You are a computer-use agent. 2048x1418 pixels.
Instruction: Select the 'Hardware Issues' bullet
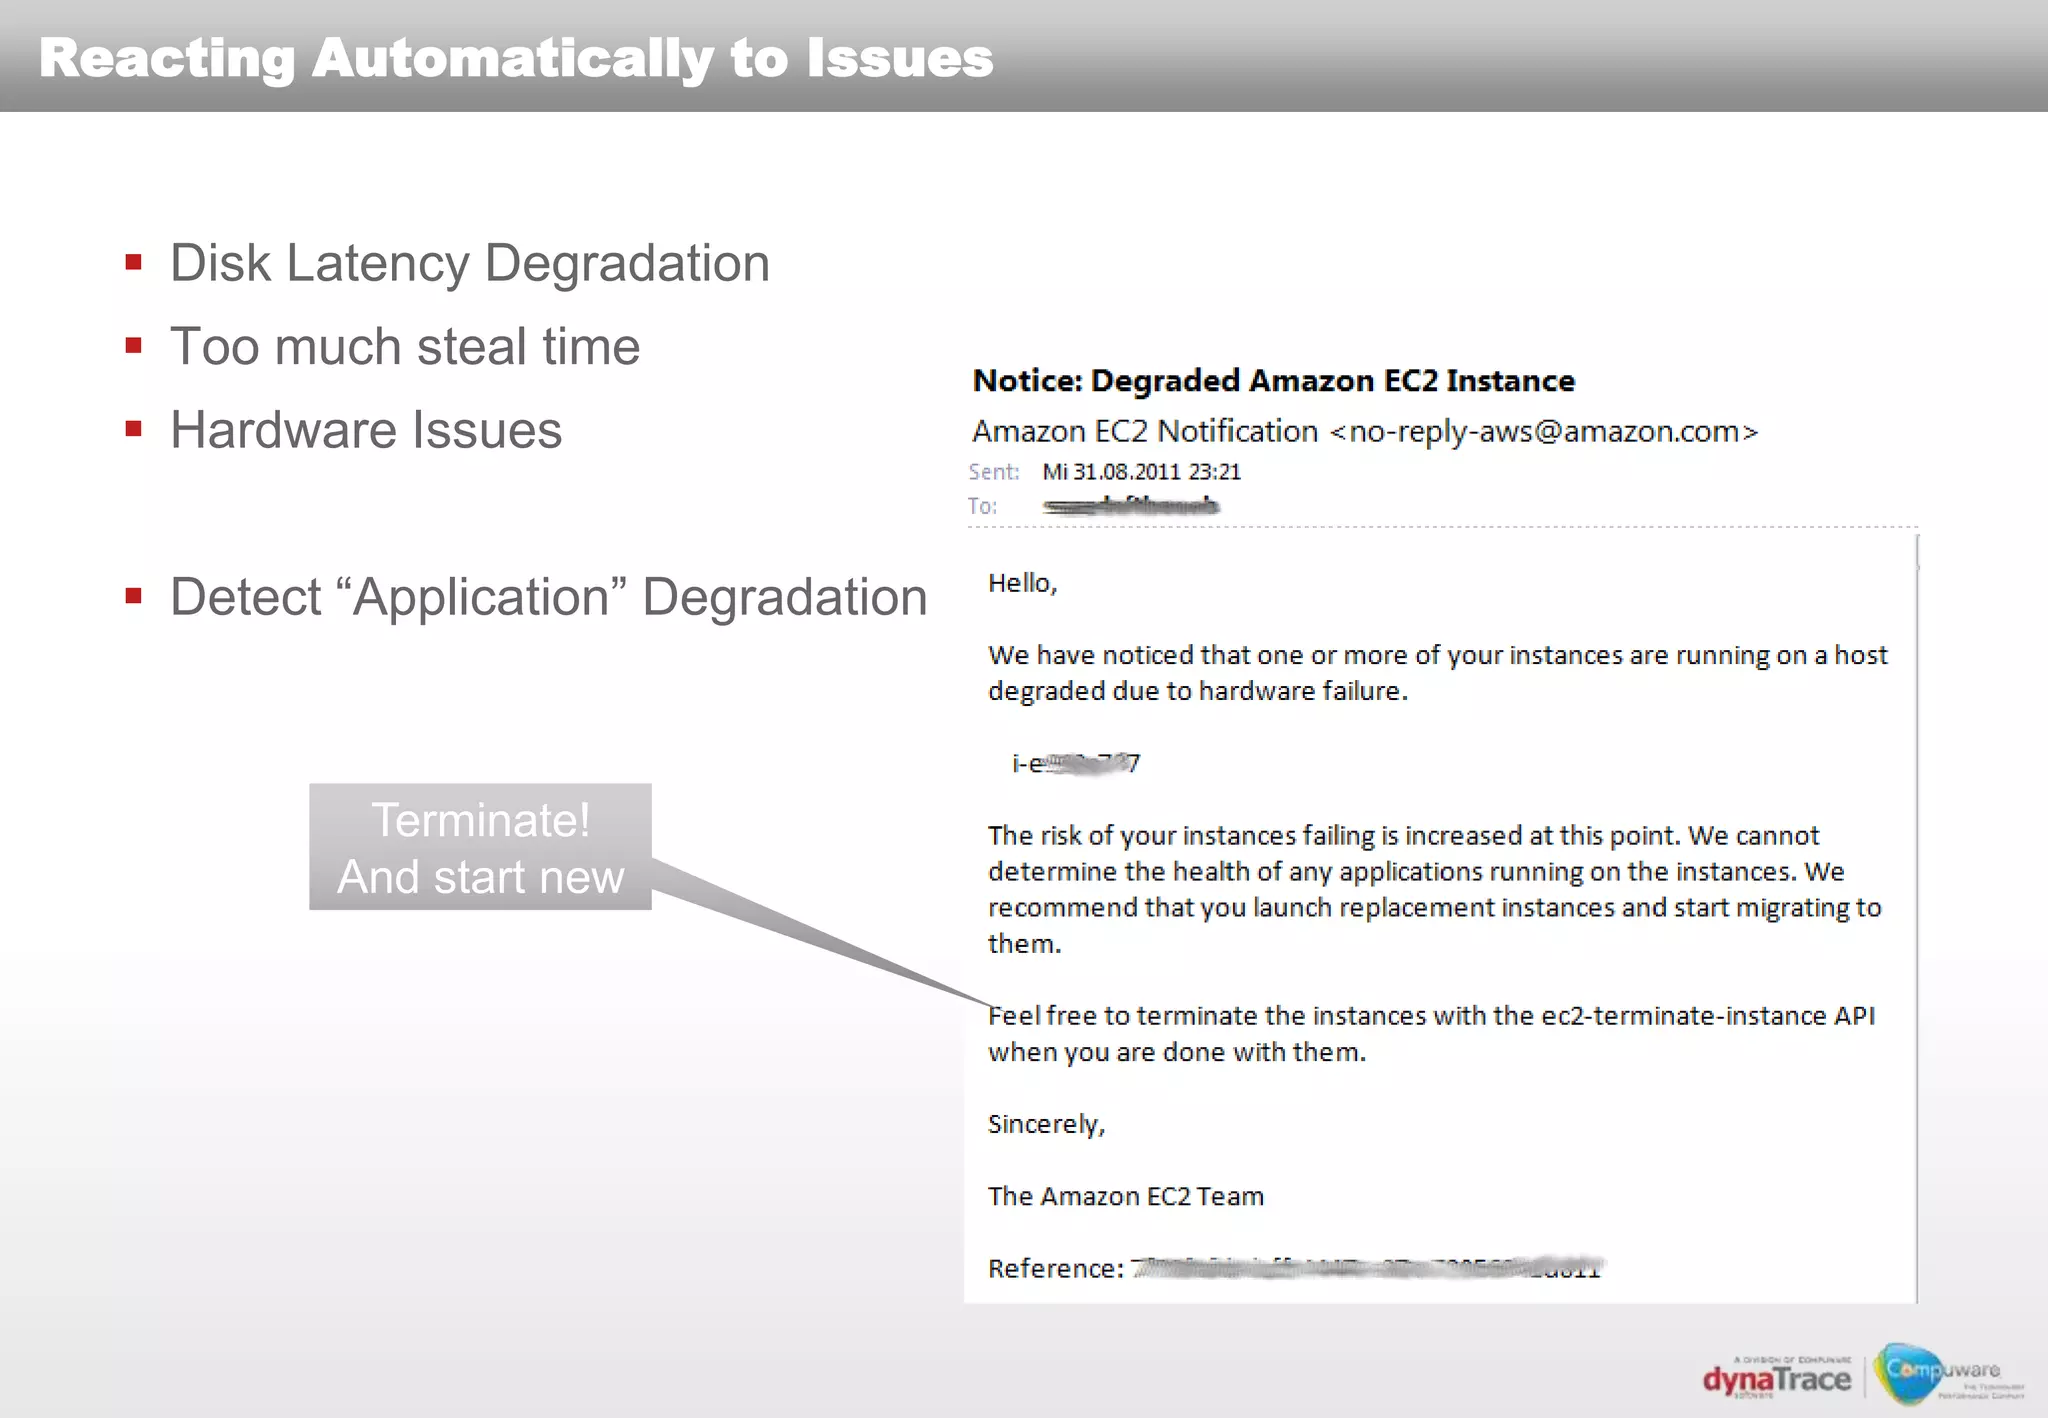click(x=366, y=430)
